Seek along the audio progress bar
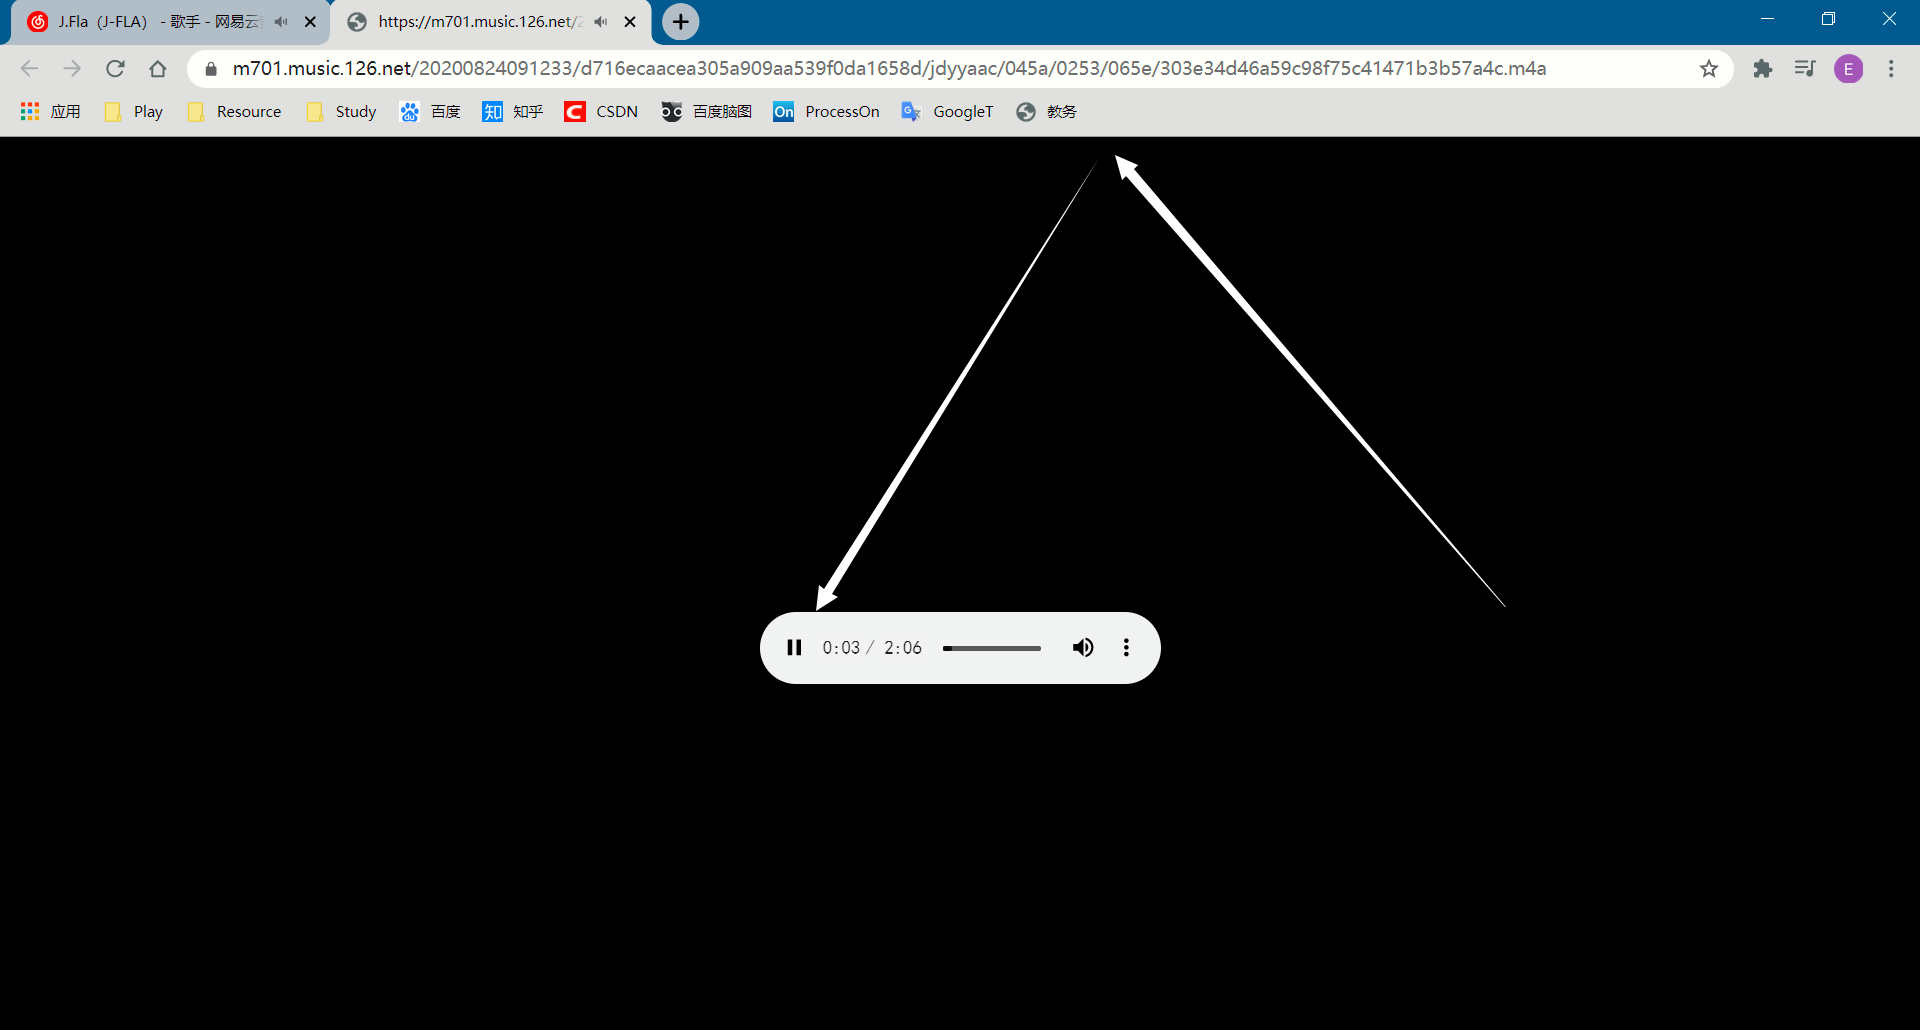The height and width of the screenshot is (1030, 1920). 991,648
